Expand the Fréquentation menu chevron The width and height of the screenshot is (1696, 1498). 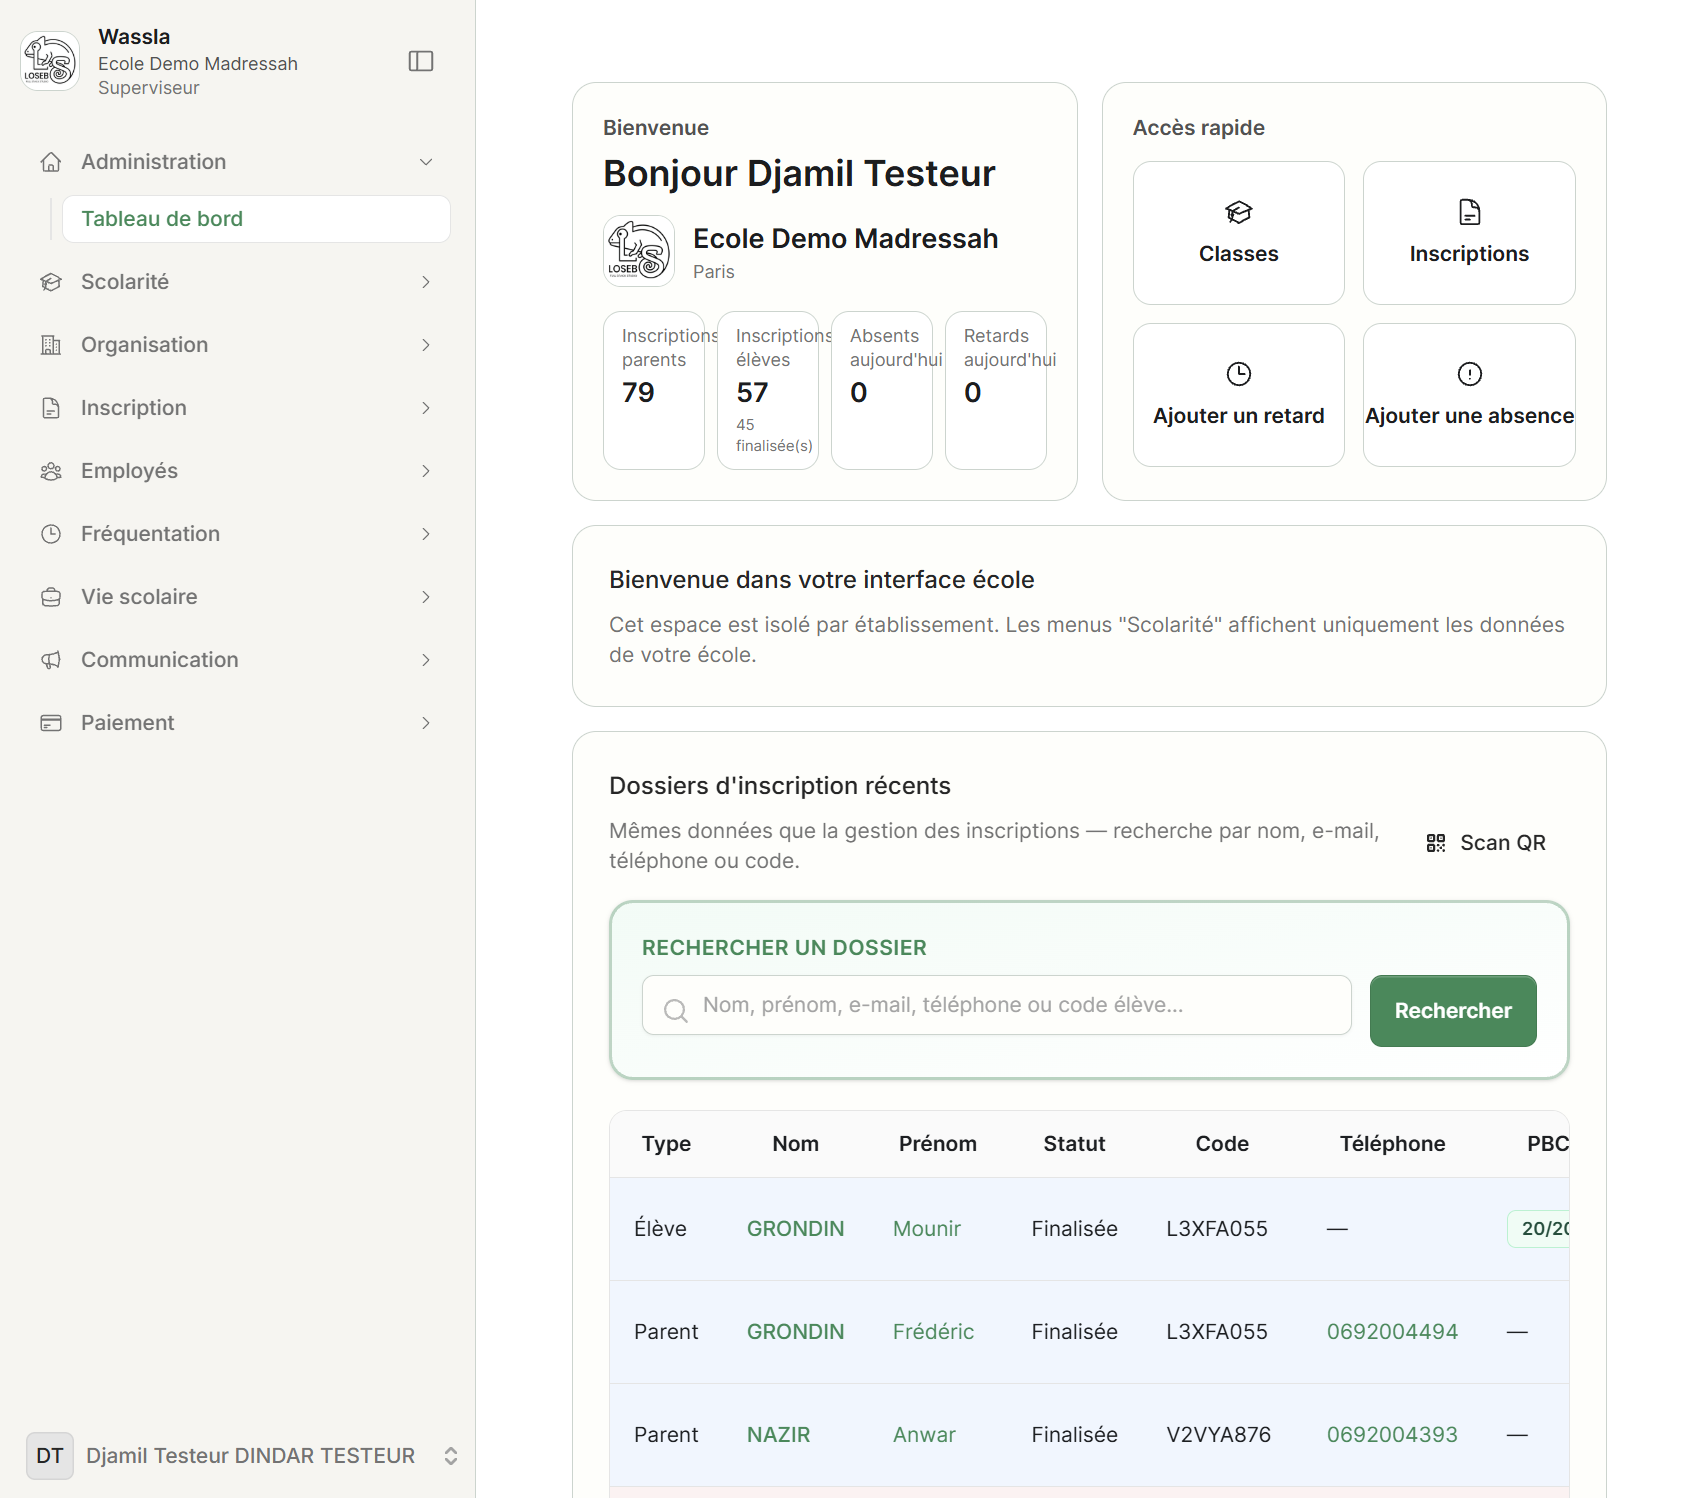(x=426, y=534)
